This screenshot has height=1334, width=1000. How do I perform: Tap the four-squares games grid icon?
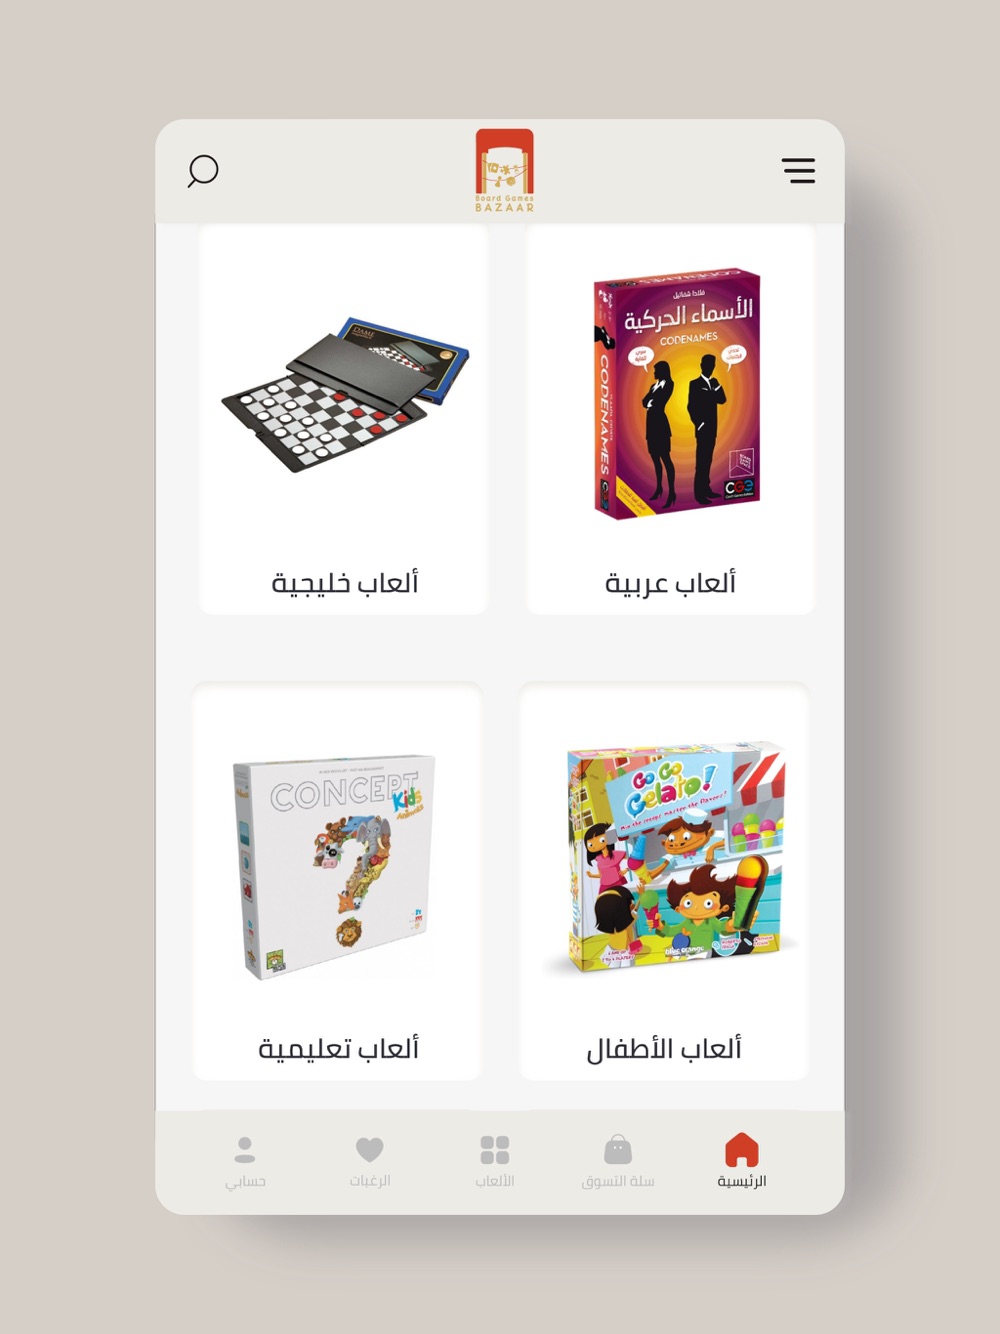click(x=495, y=1150)
